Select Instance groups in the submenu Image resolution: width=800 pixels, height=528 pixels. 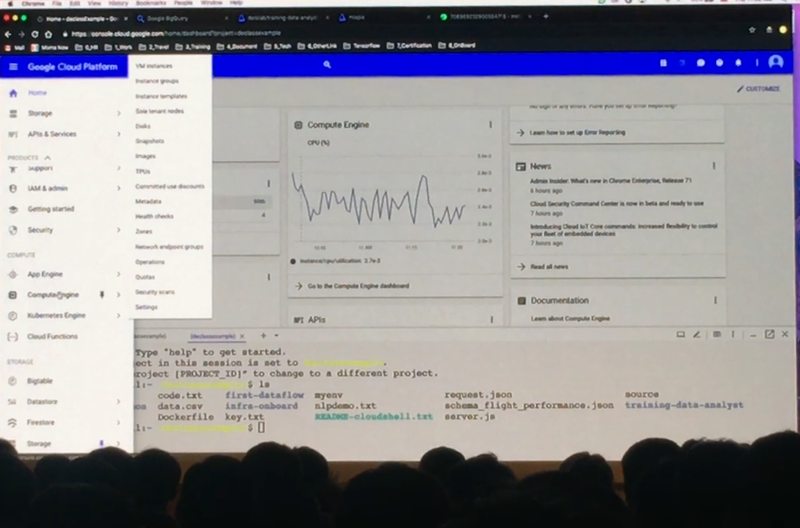(157, 81)
